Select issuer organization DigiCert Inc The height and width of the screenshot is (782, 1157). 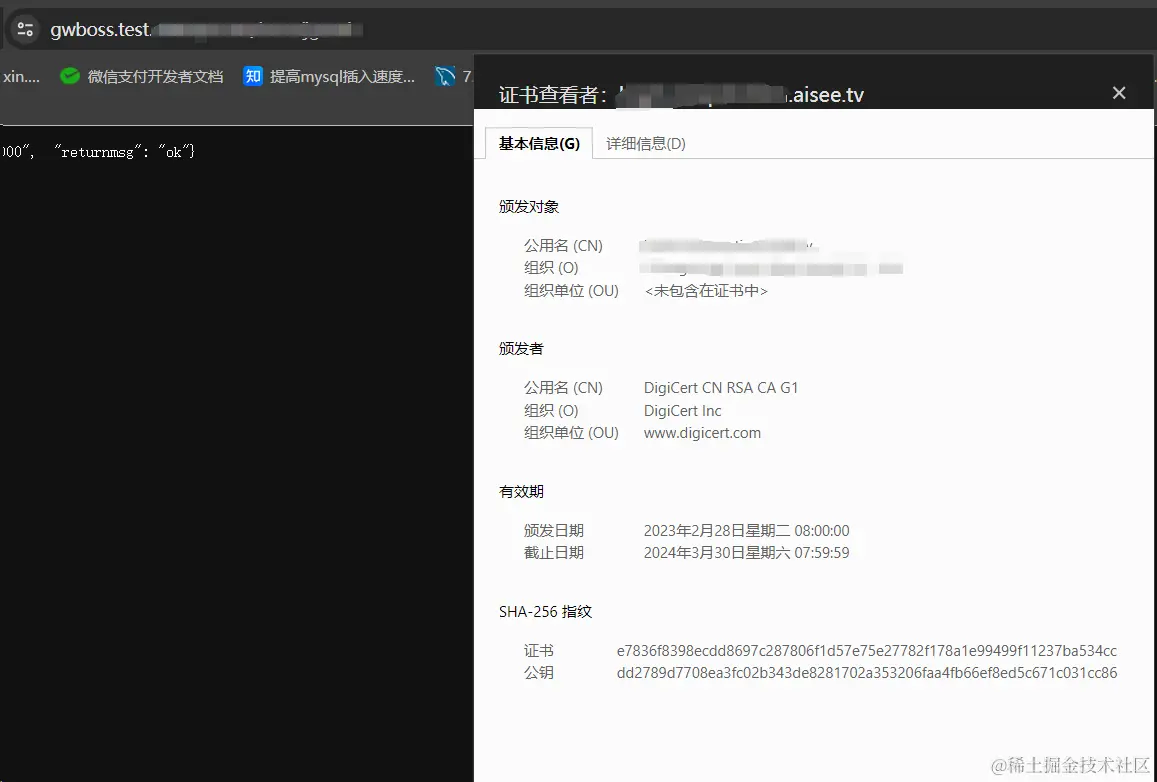click(683, 410)
